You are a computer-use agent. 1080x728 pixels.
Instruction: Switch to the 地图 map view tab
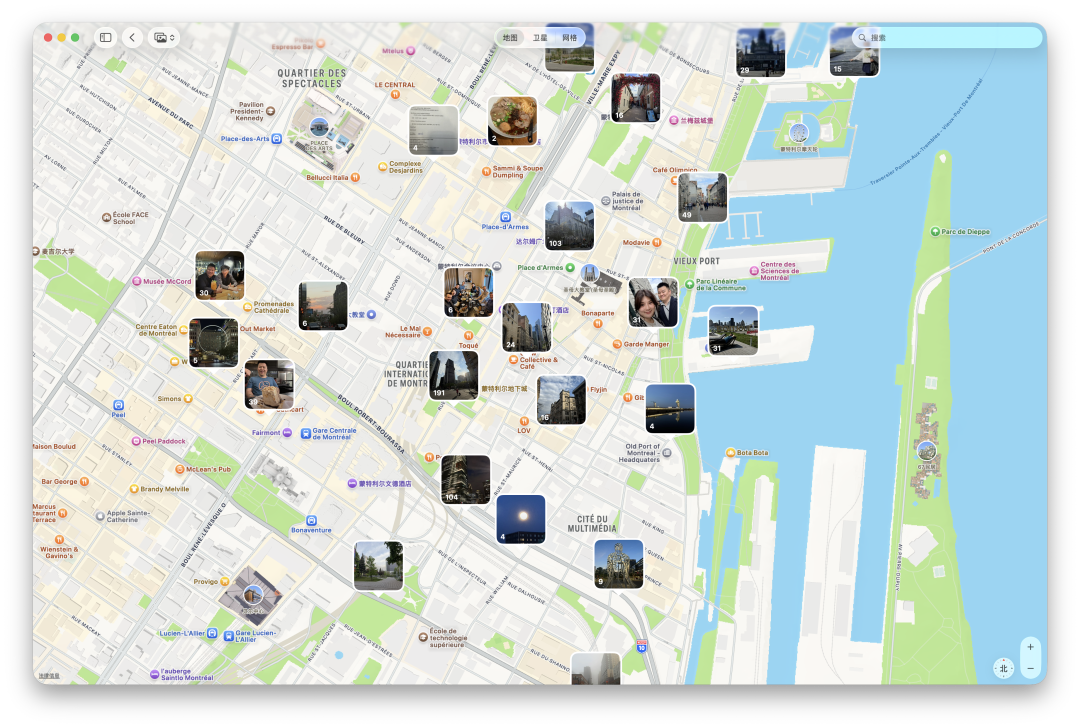click(510, 38)
